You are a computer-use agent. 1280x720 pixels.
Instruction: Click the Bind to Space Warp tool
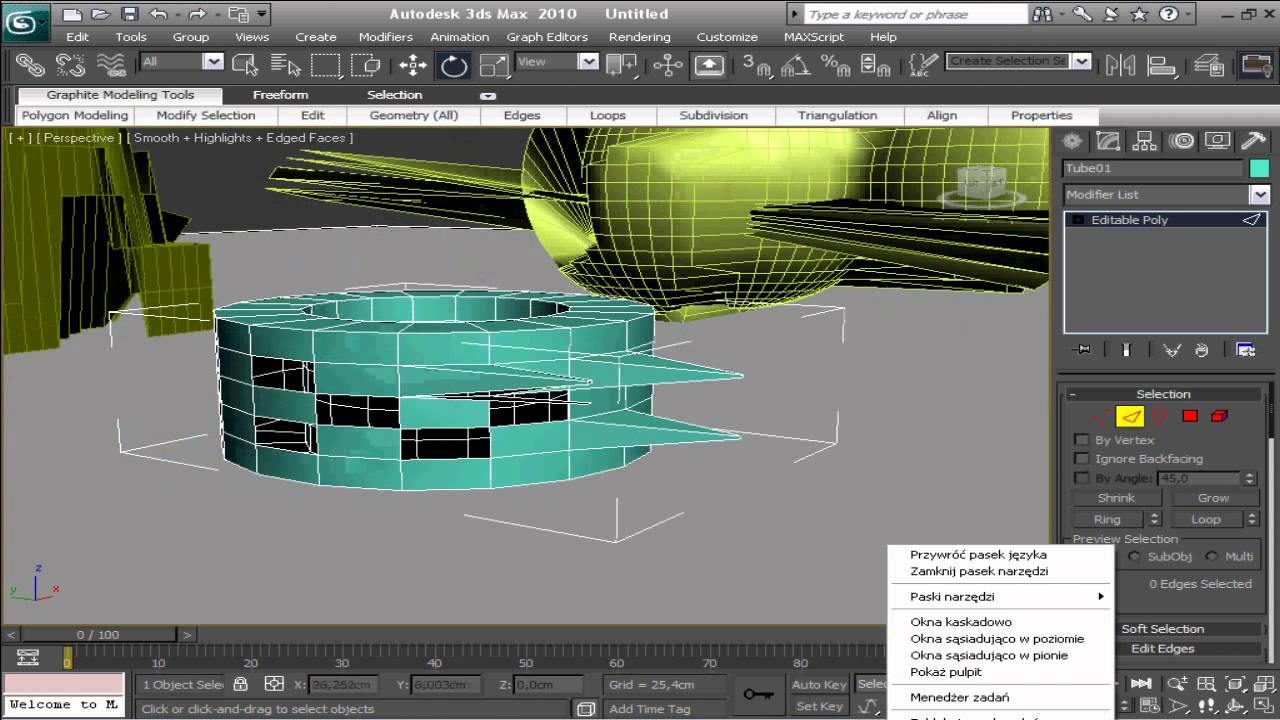click(x=111, y=66)
